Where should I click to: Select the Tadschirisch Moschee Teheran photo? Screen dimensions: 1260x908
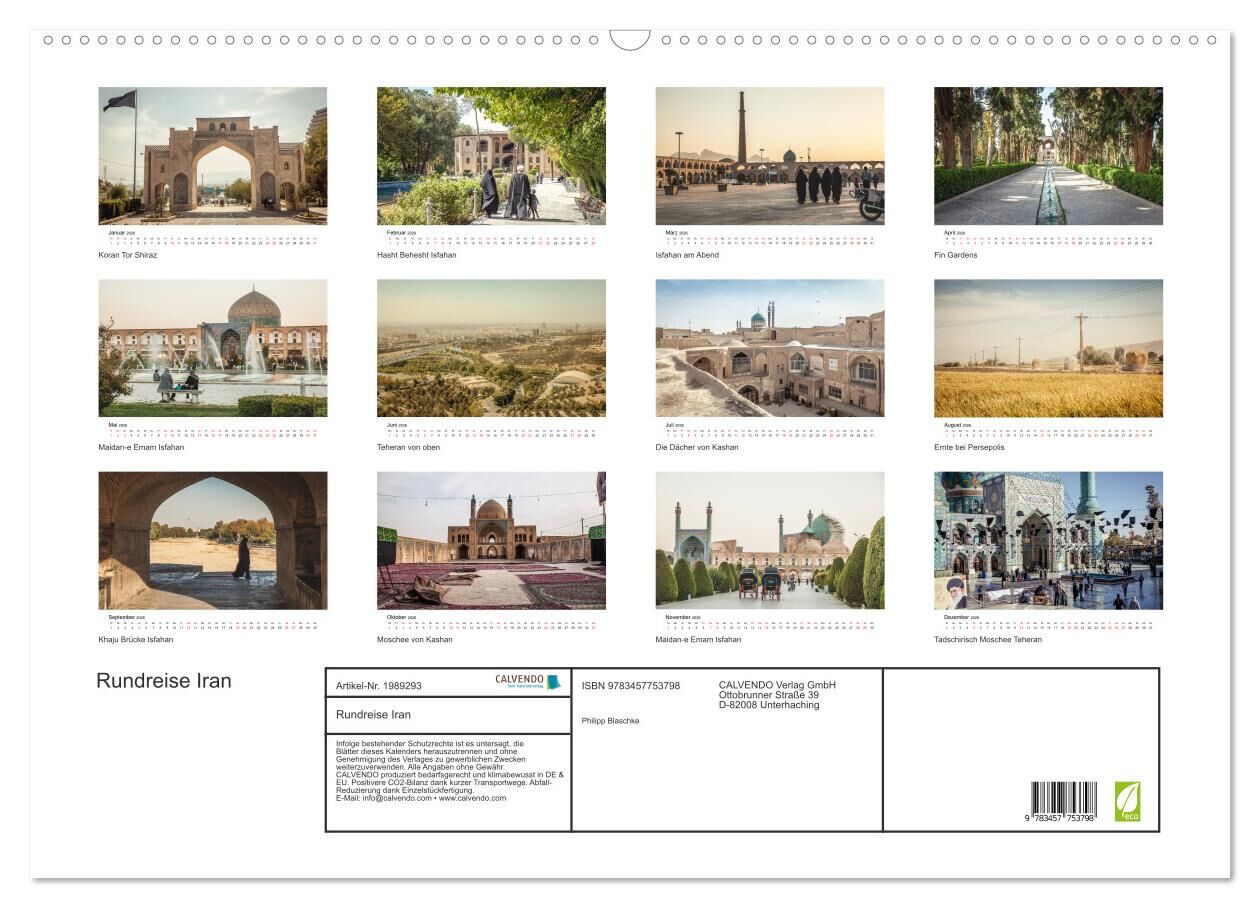point(1048,540)
